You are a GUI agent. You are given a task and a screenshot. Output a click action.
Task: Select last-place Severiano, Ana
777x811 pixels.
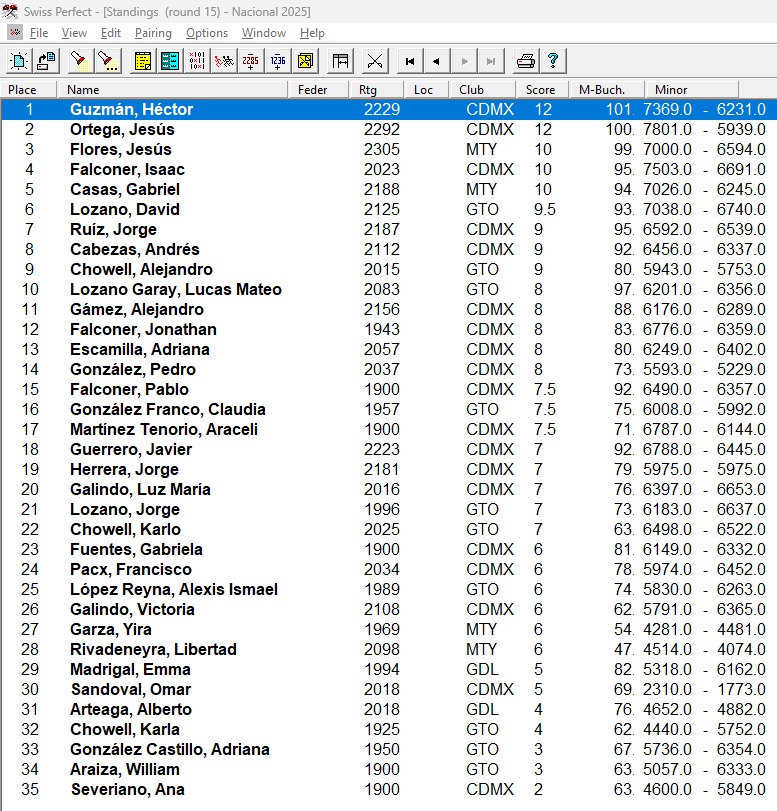pyautogui.click(x=128, y=790)
